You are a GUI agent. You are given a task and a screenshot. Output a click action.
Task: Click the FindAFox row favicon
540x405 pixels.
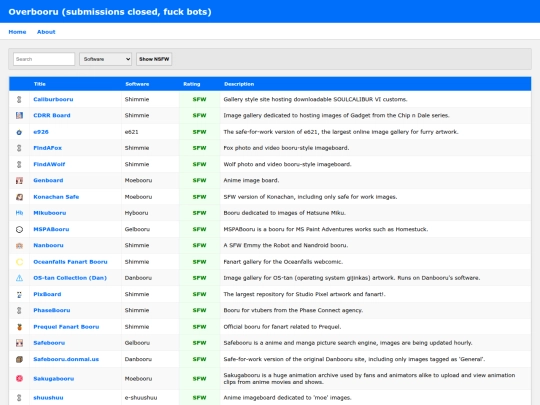[19, 148]
